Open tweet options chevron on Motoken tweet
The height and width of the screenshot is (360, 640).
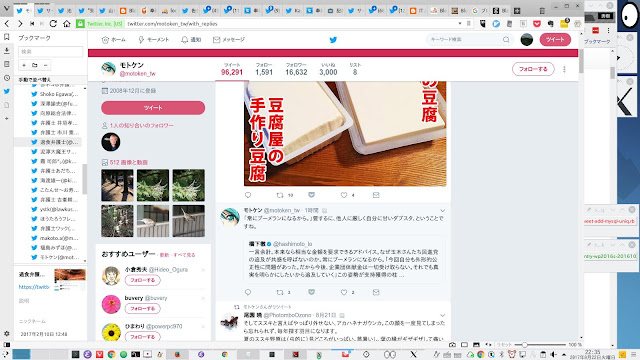442,211
